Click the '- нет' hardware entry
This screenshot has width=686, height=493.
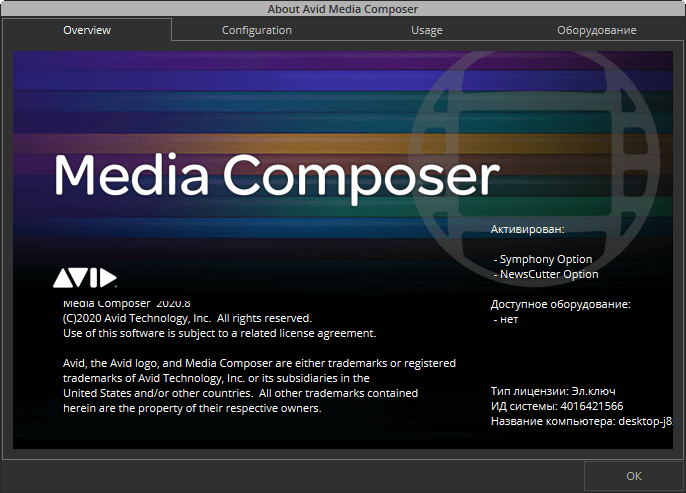click(506, 319)
